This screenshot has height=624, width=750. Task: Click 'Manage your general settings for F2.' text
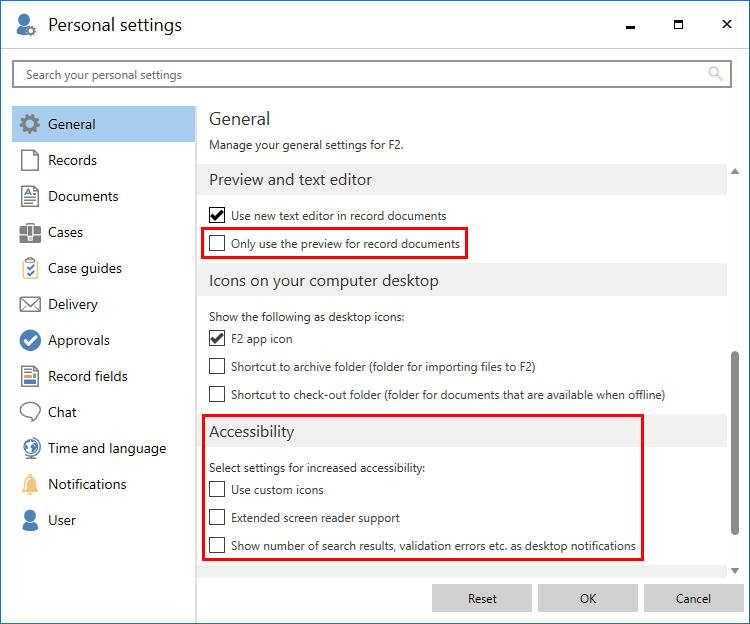[306, 145]
